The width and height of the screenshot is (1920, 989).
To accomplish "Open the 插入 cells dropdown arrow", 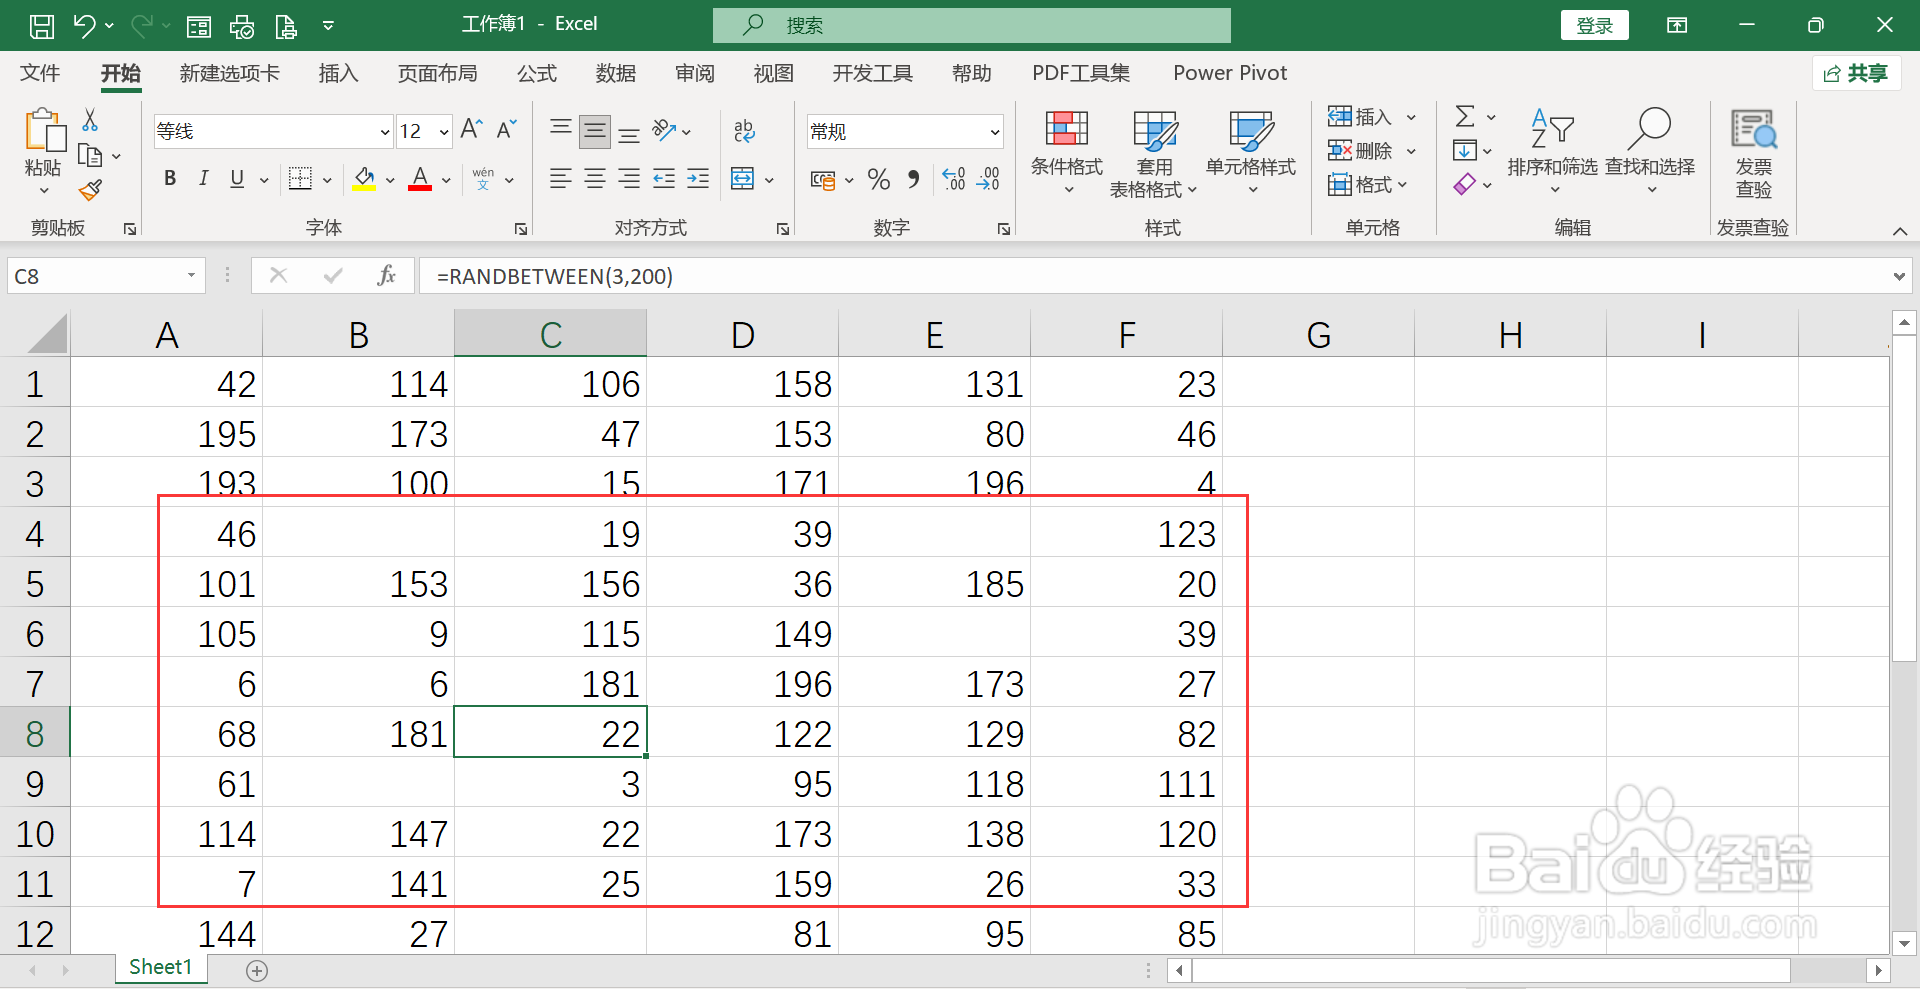I will 1411,117.
